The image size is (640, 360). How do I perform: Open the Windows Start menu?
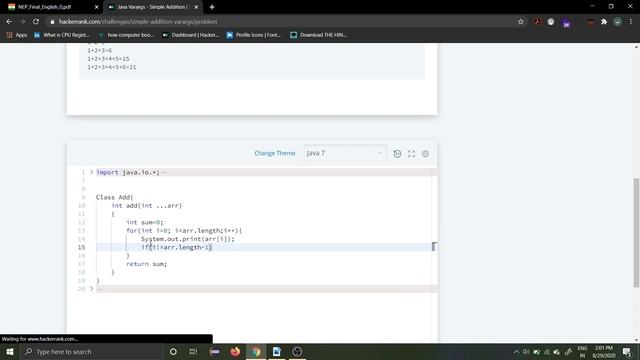[10, 351]
